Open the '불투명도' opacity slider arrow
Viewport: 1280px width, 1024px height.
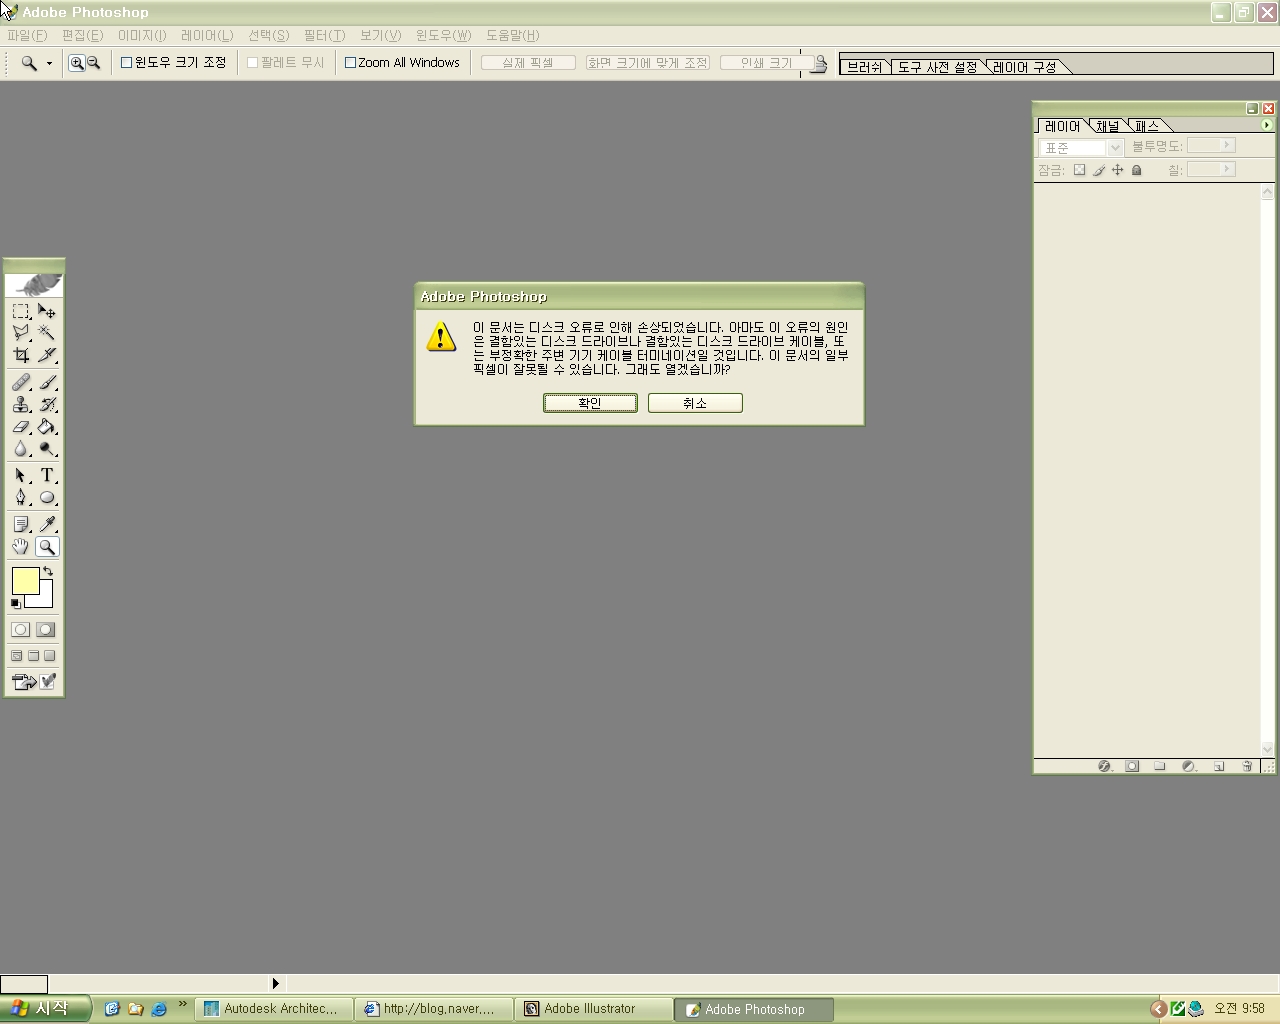click(x=1227, y=146)
